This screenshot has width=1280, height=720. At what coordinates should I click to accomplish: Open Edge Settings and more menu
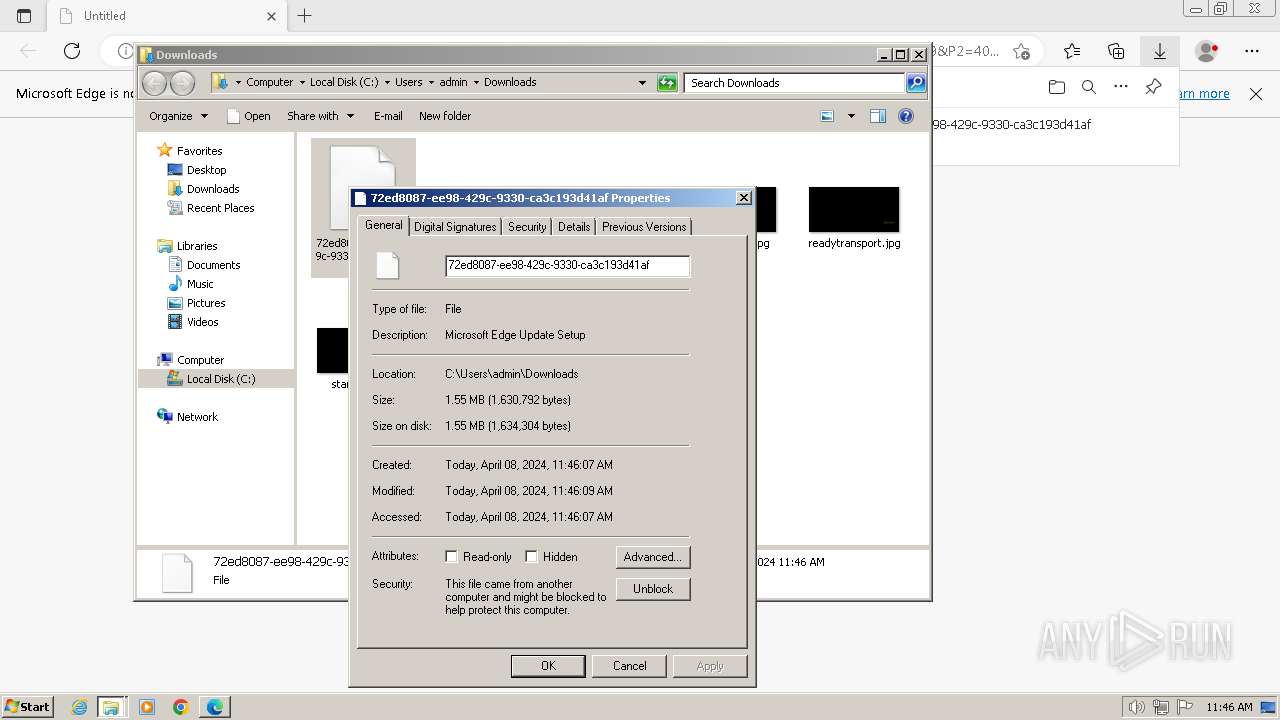point(1252,51)
